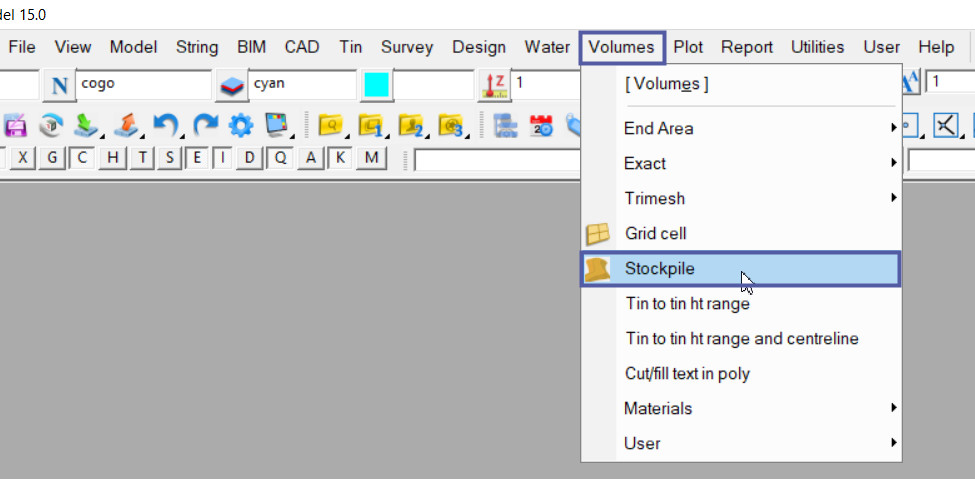Expand the User submenu under Materials

point(741,444)
